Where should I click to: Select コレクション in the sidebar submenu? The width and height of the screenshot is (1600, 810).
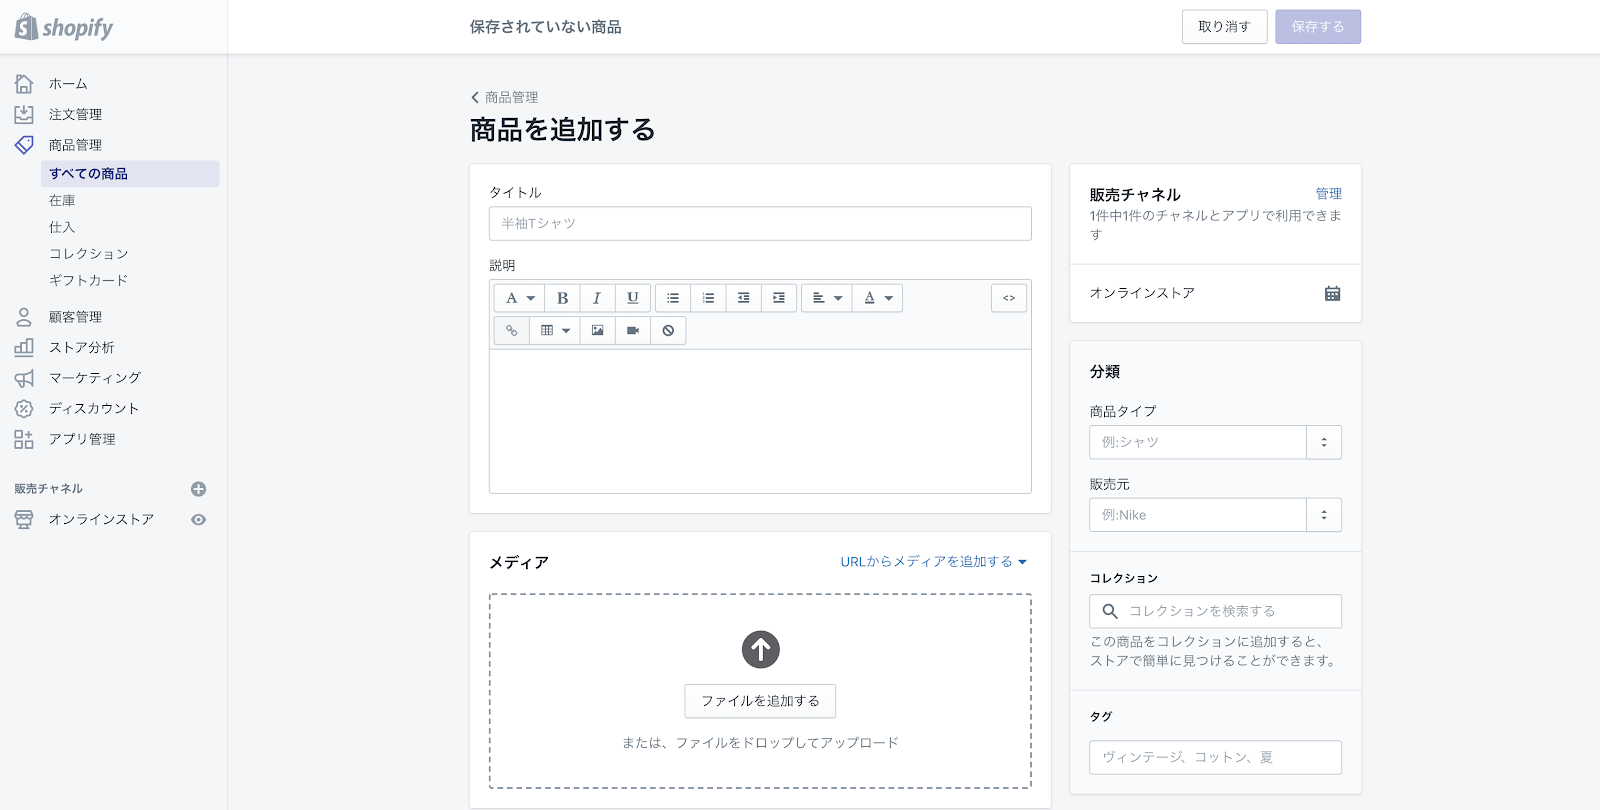88,254
